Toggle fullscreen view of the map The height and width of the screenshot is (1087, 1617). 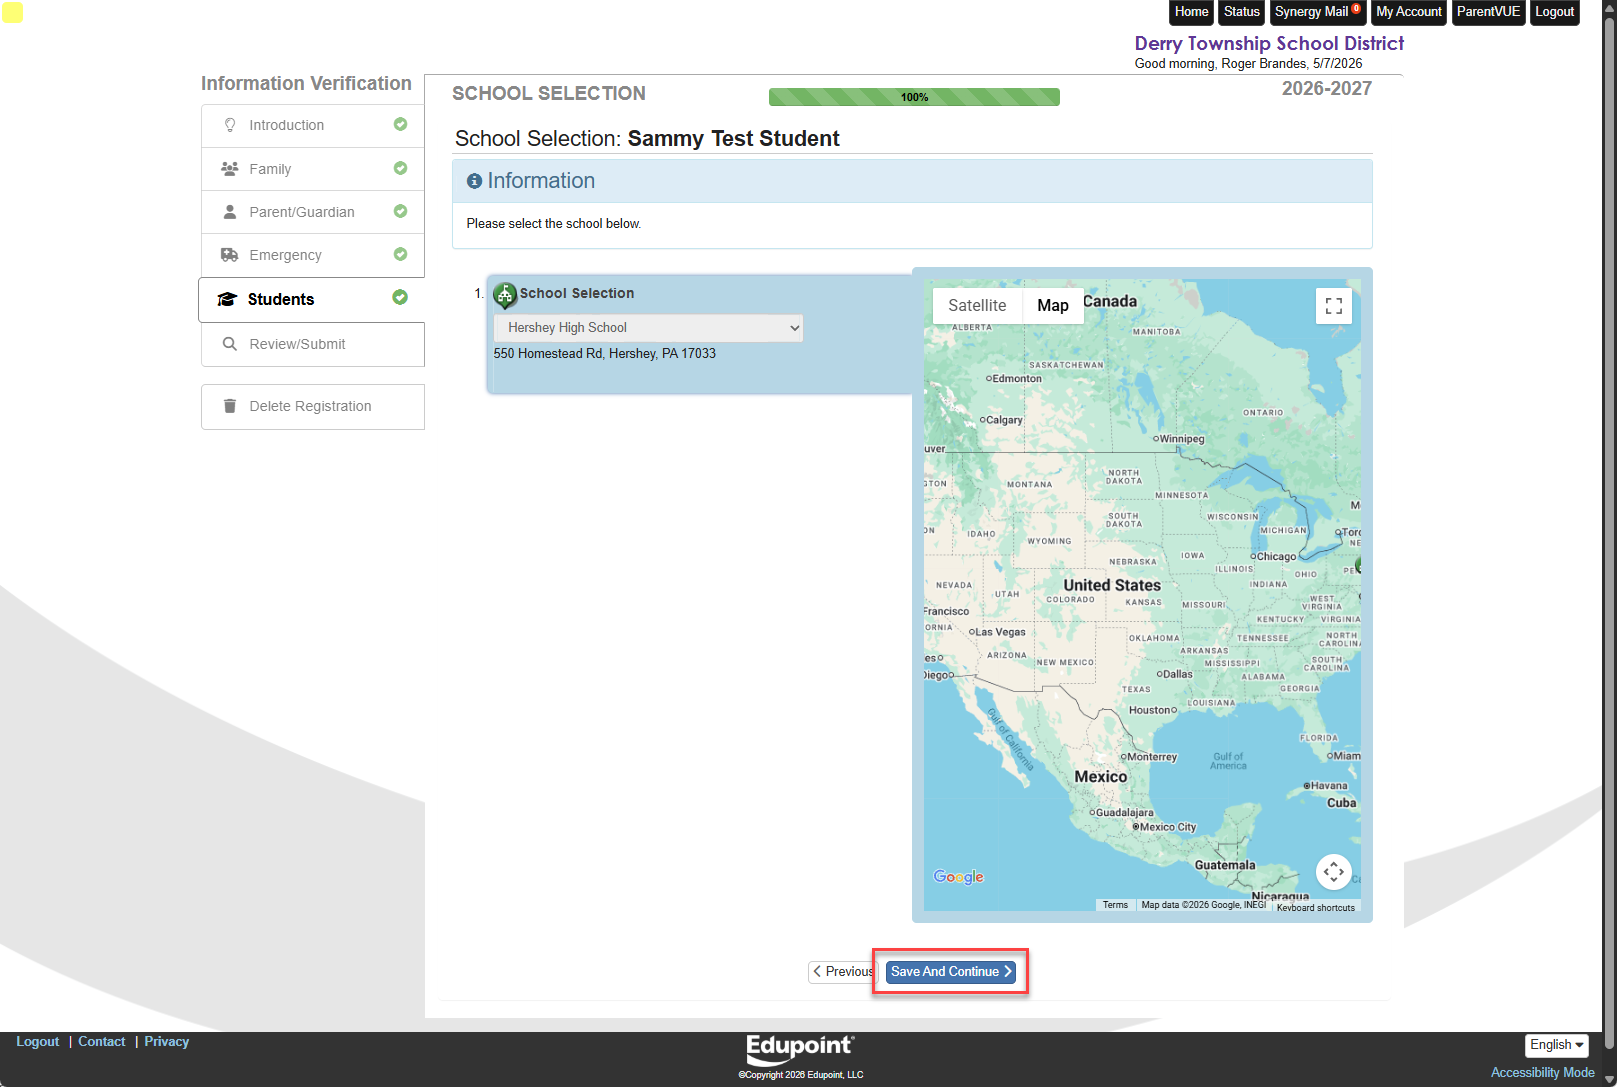[1334, 306]
